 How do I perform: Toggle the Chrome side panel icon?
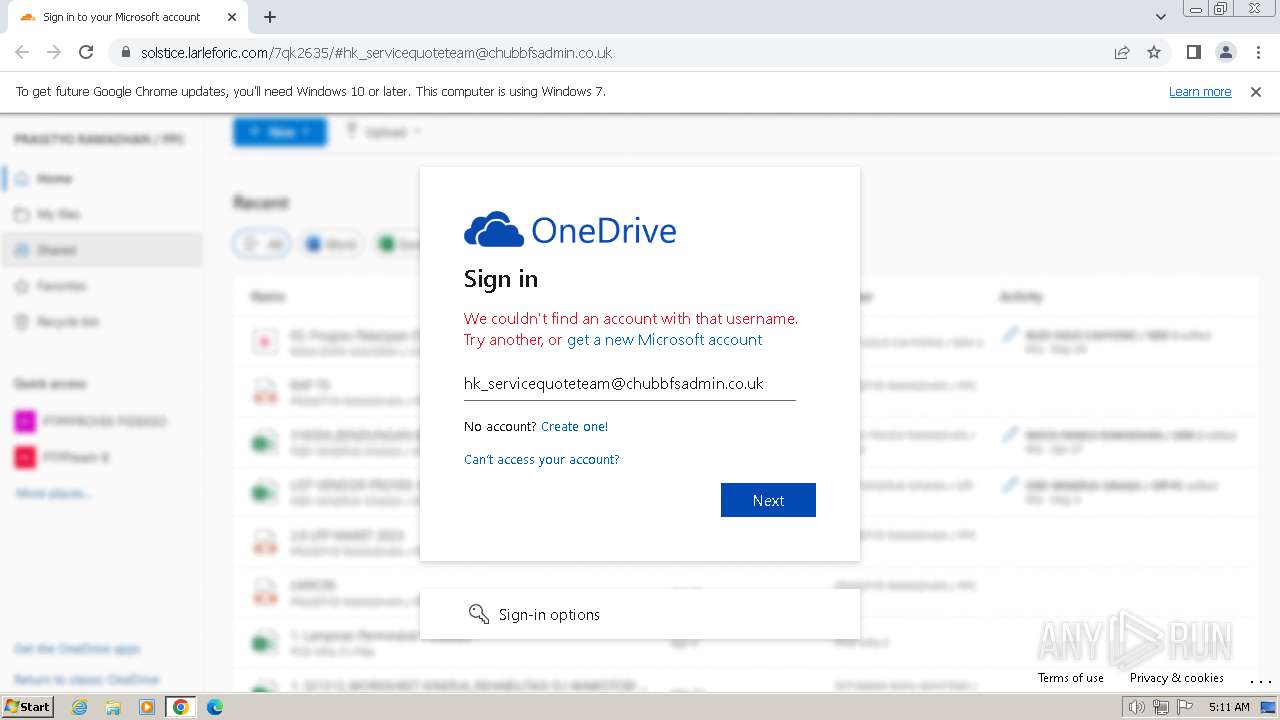(x=1193, y=52)
